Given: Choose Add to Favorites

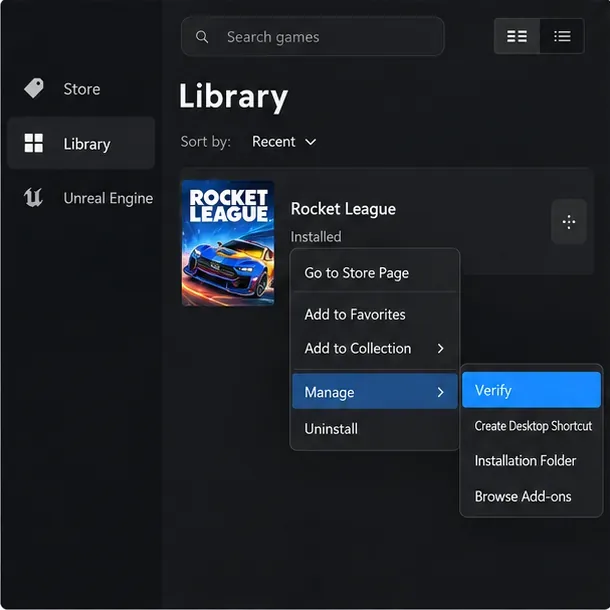Looking at the screenshot, I should point(375,314).
